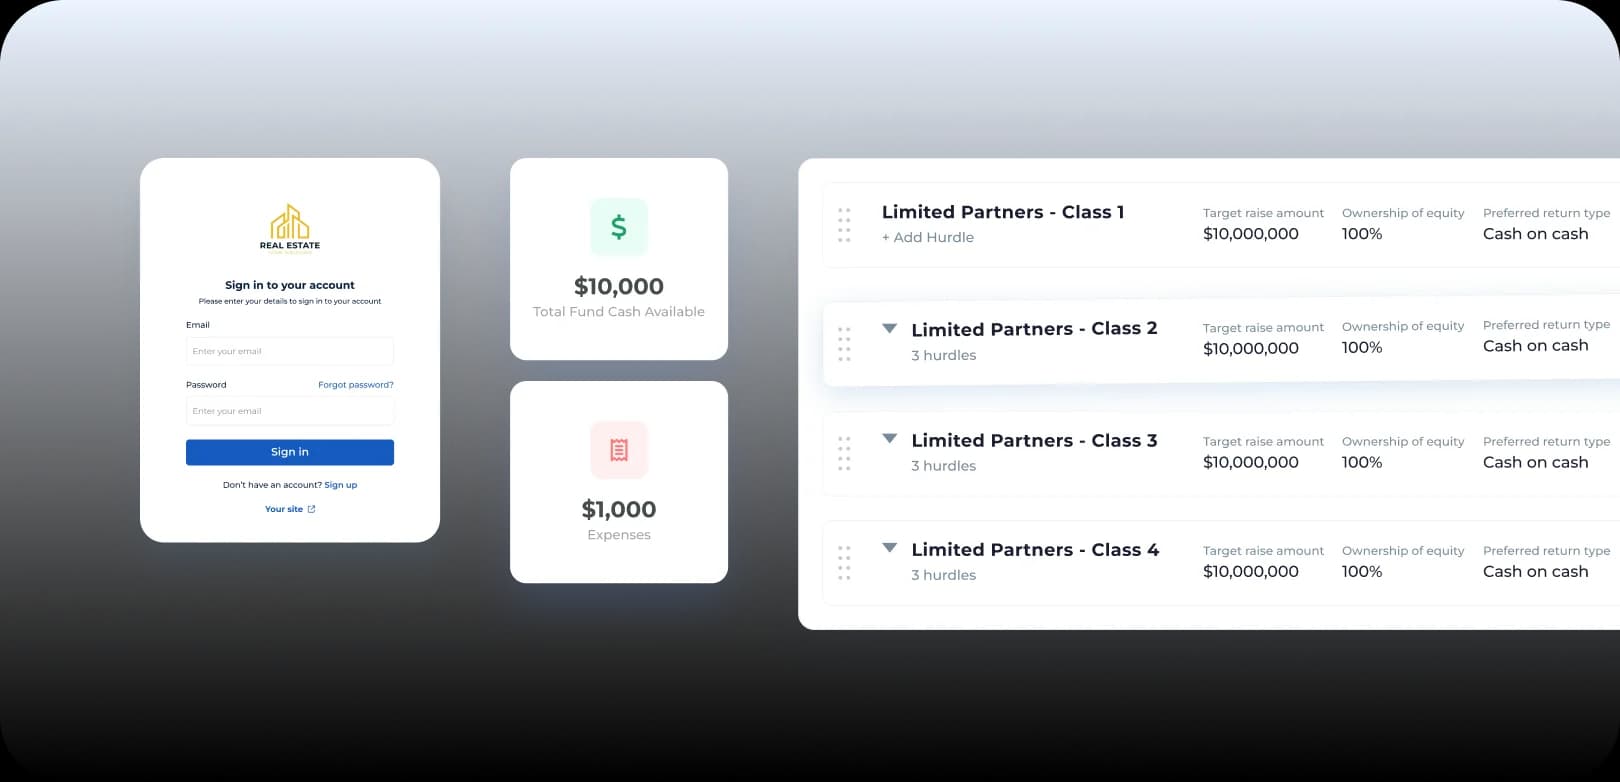Click the drag handle beside Limited Partners Class 4

pyautogui.click(x=843, y=562)
